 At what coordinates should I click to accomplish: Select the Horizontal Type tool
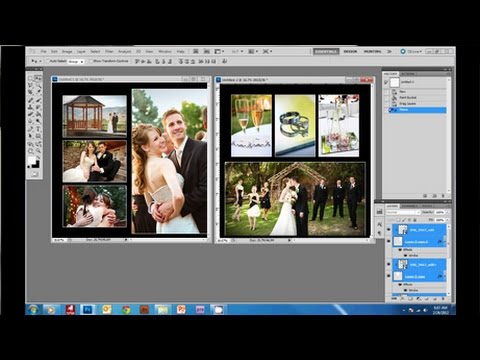(x=38, y=129)
